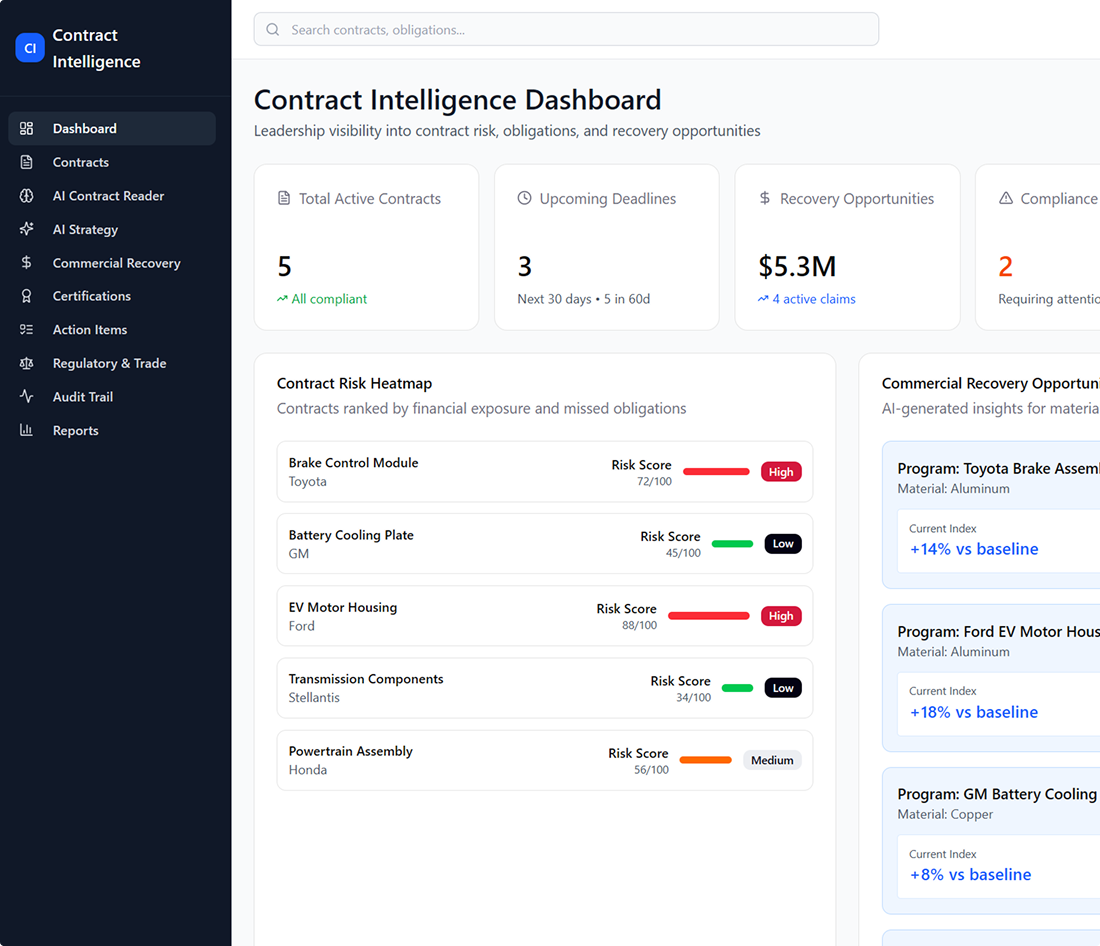Open the Upcoming Deadlines card

coord(607,247)
